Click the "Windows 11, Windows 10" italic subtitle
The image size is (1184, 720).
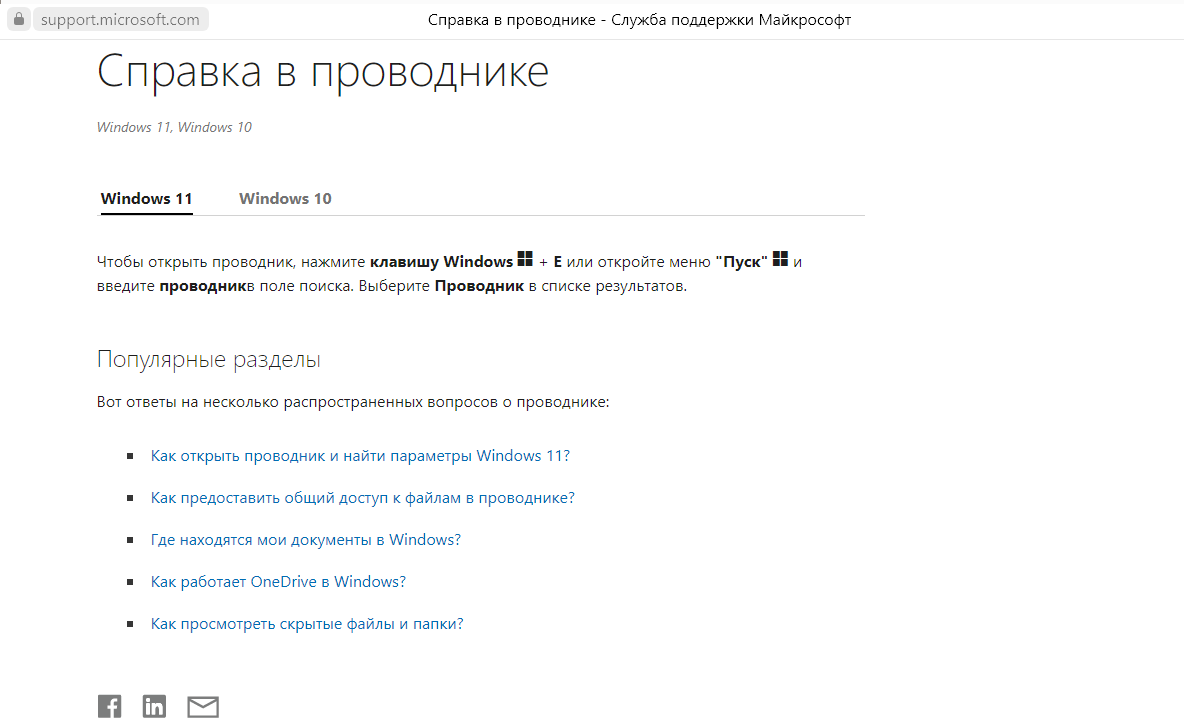pyautogui.click(x=174, y=128)
